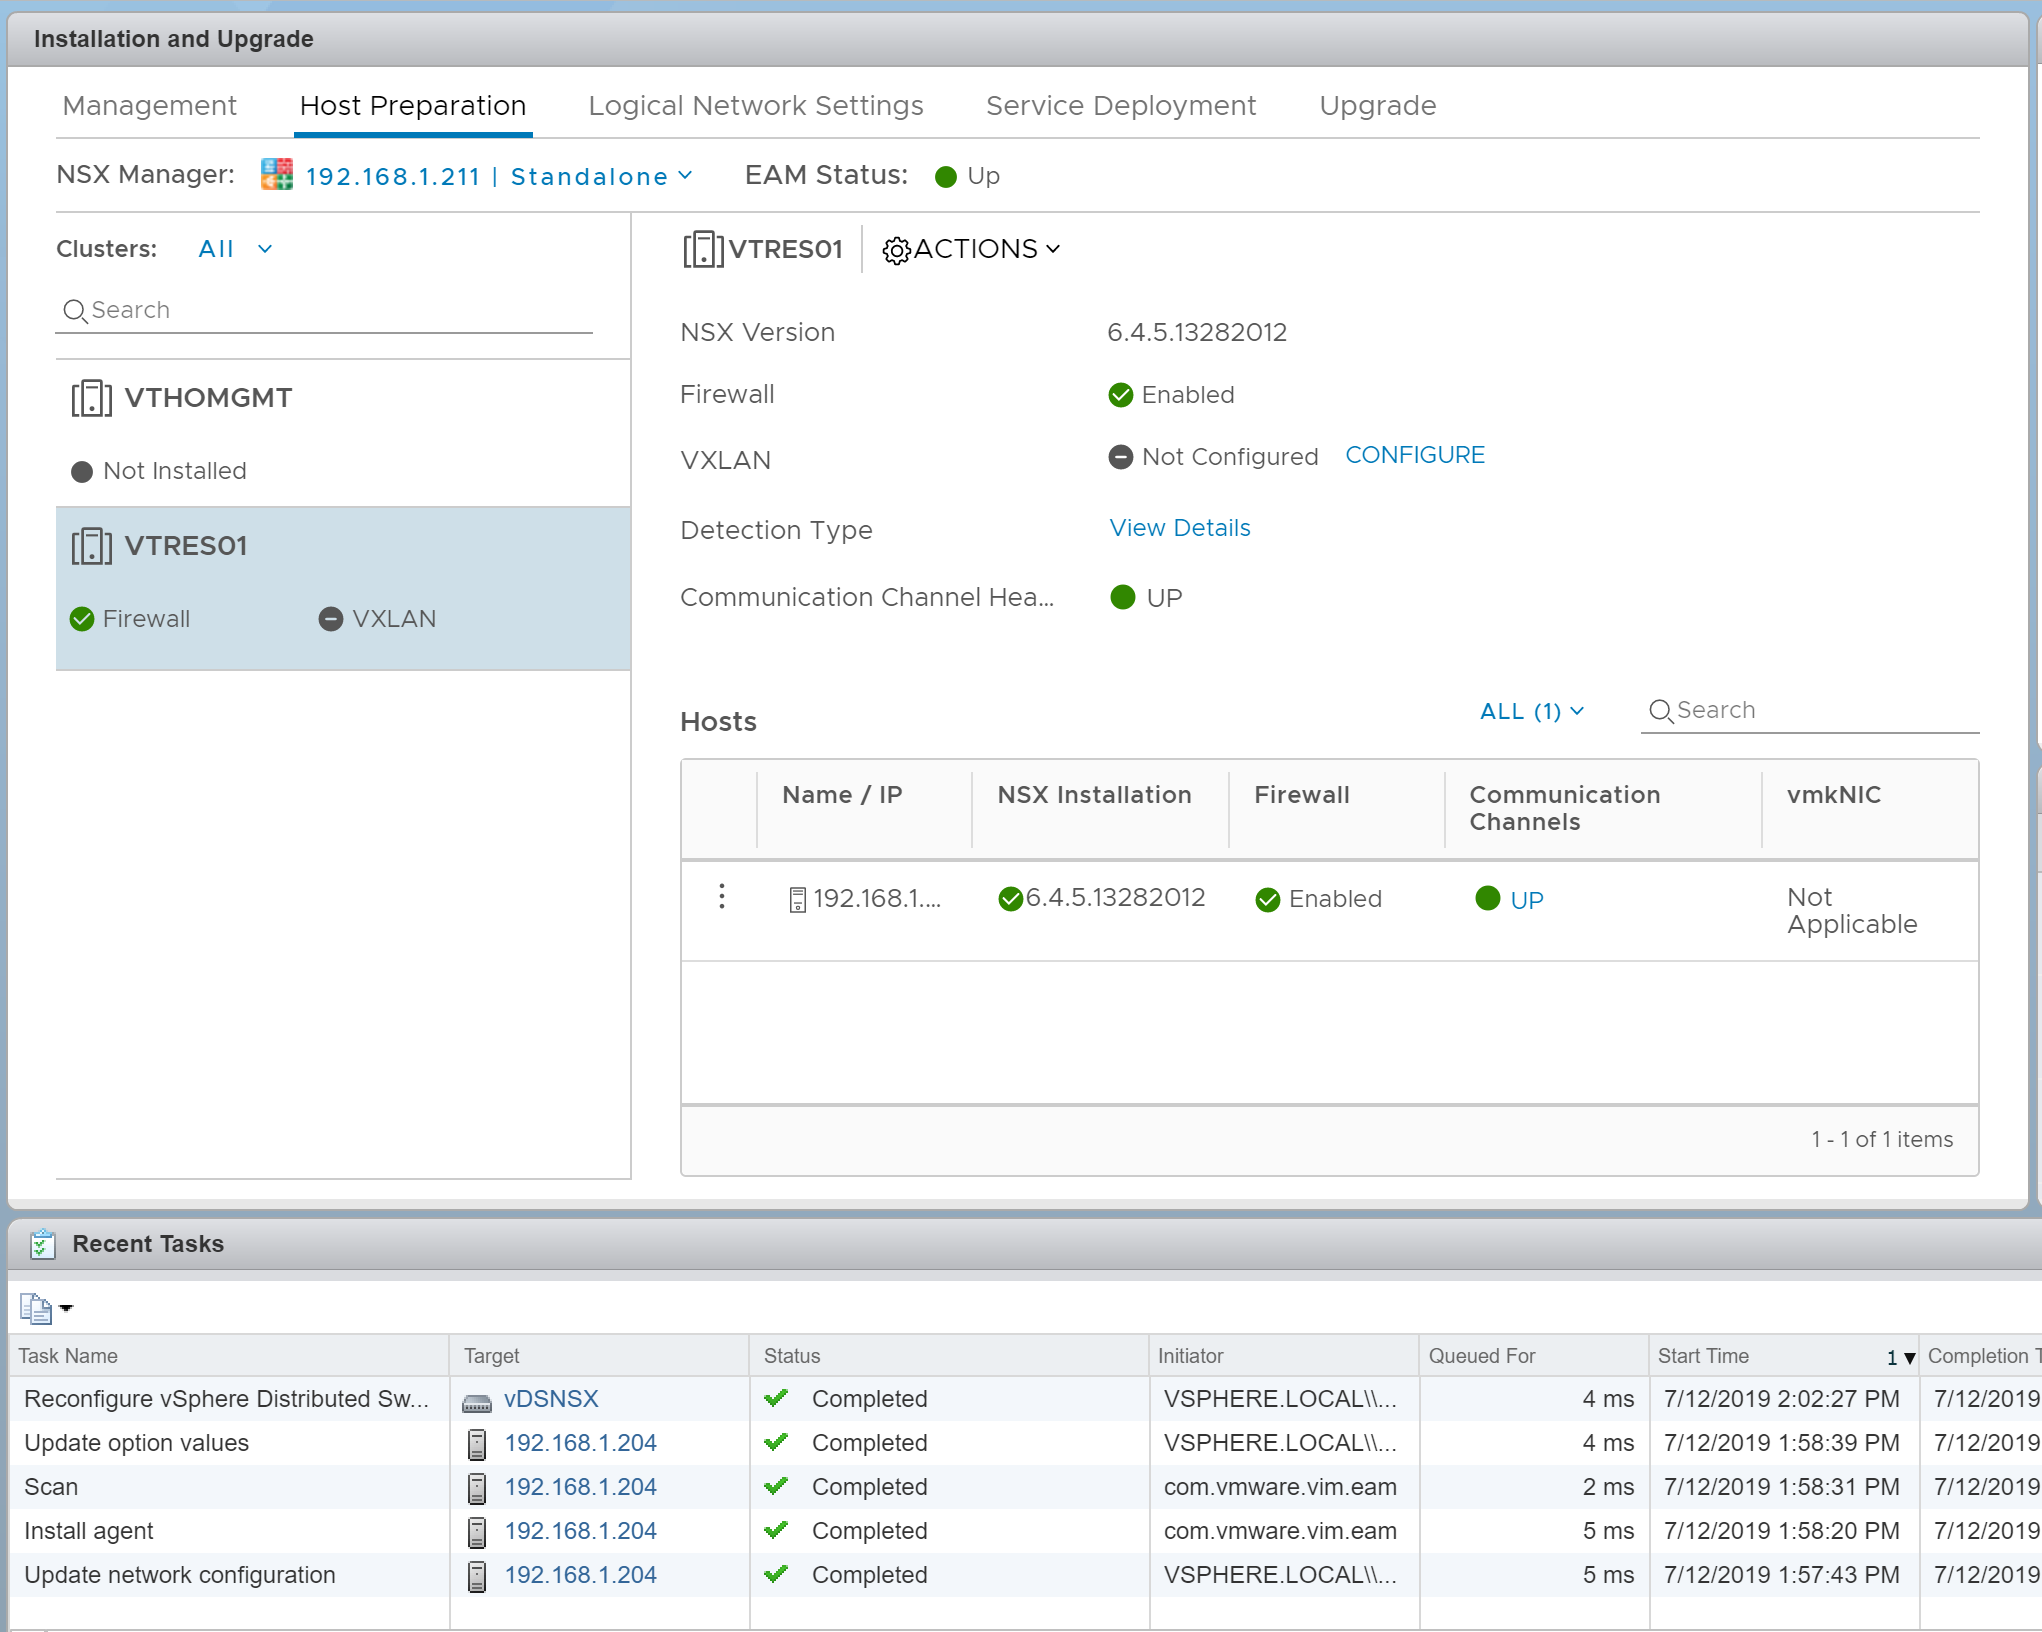Click the VTHOMGMT cluster icon

[x=91, y=398]
